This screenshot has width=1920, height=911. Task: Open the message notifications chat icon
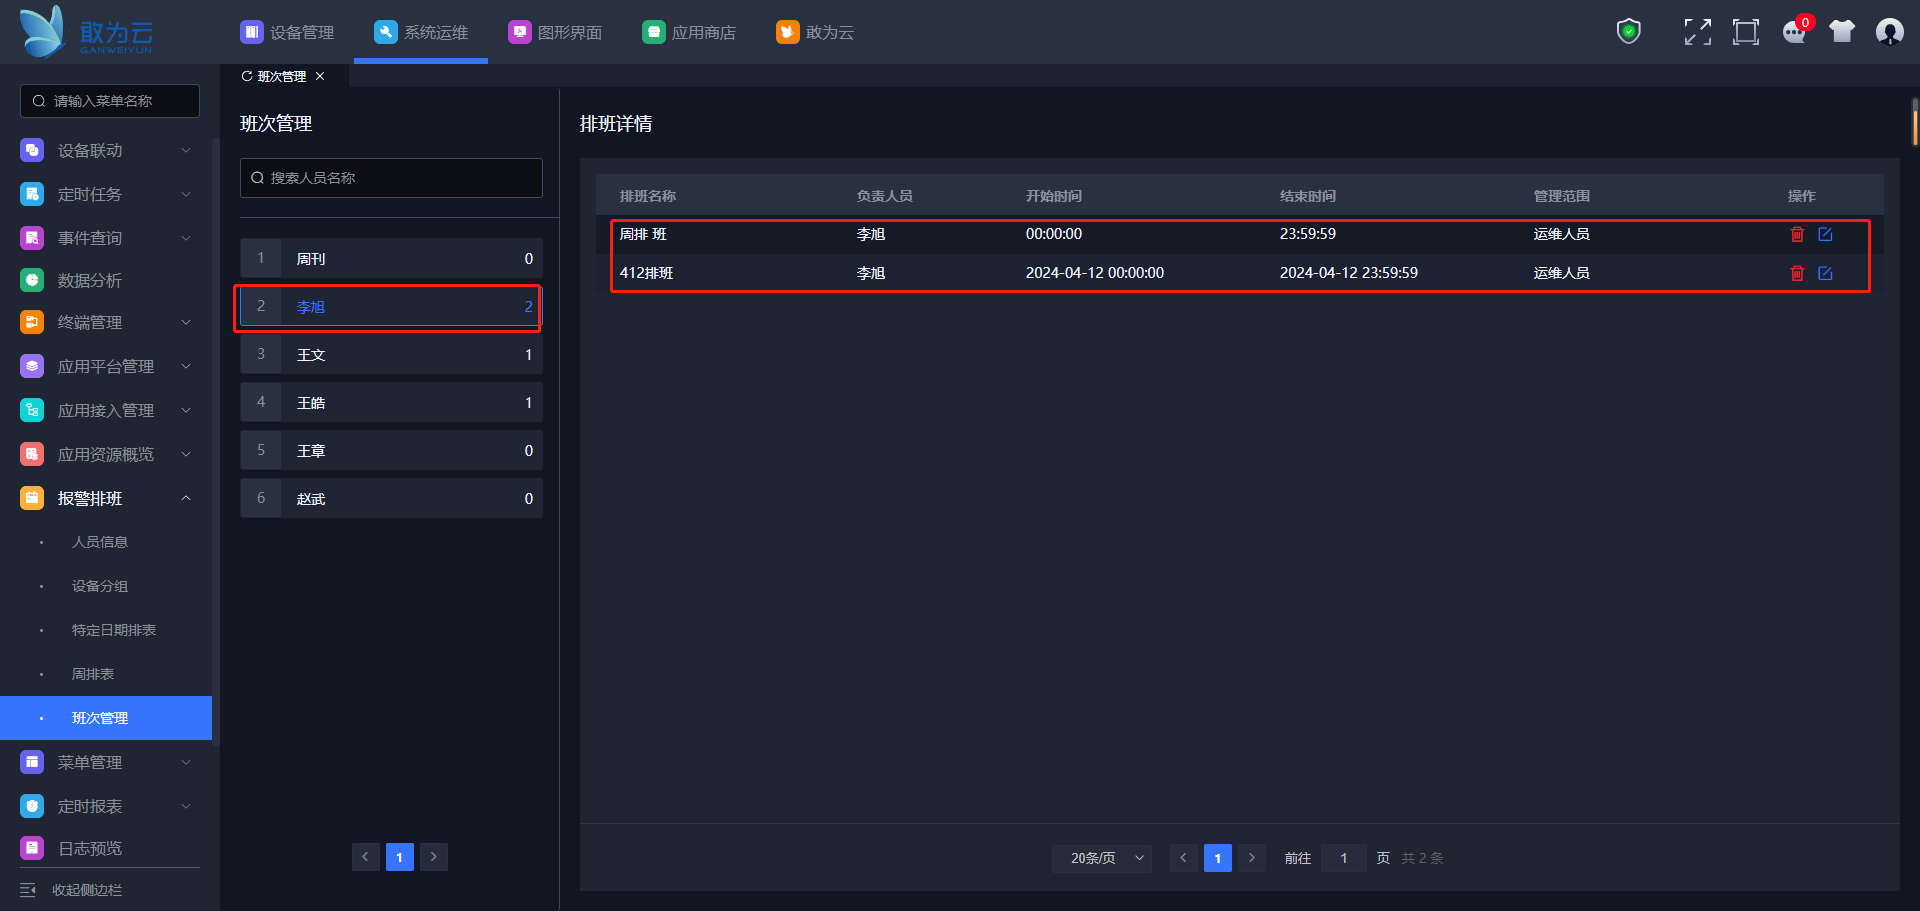[x=1794, y=32]
